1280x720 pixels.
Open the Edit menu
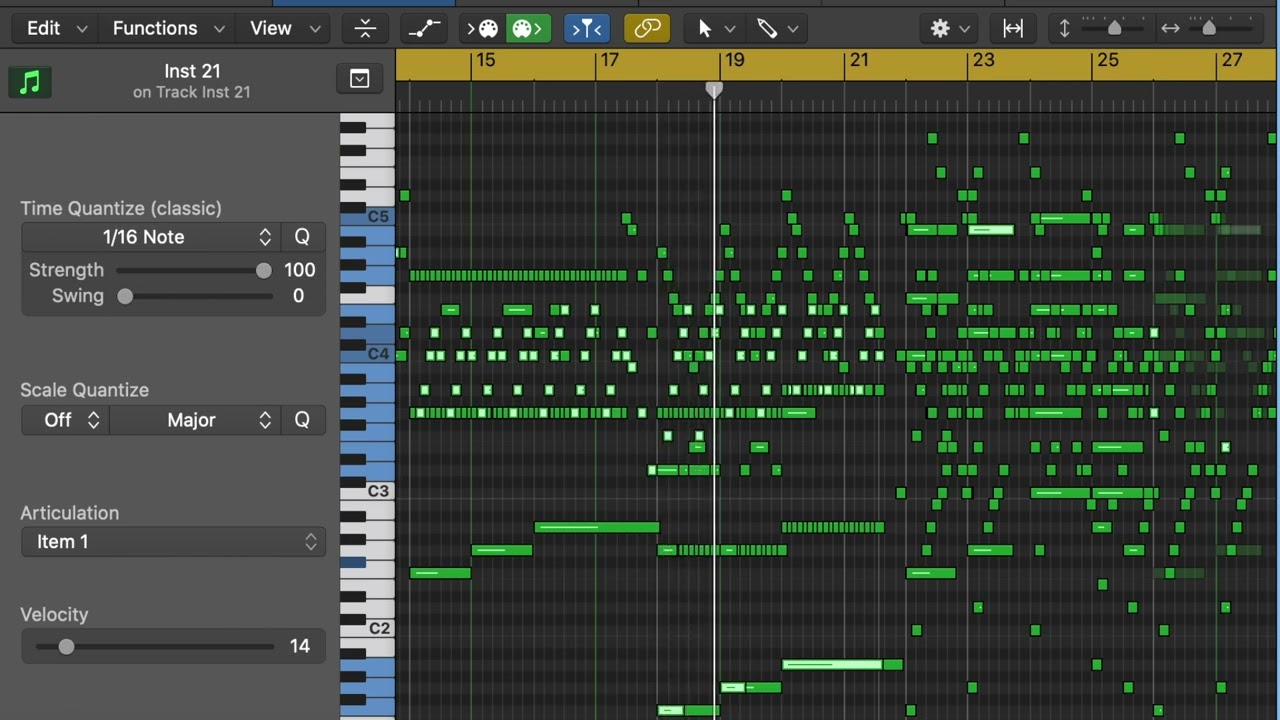point(44,28)
